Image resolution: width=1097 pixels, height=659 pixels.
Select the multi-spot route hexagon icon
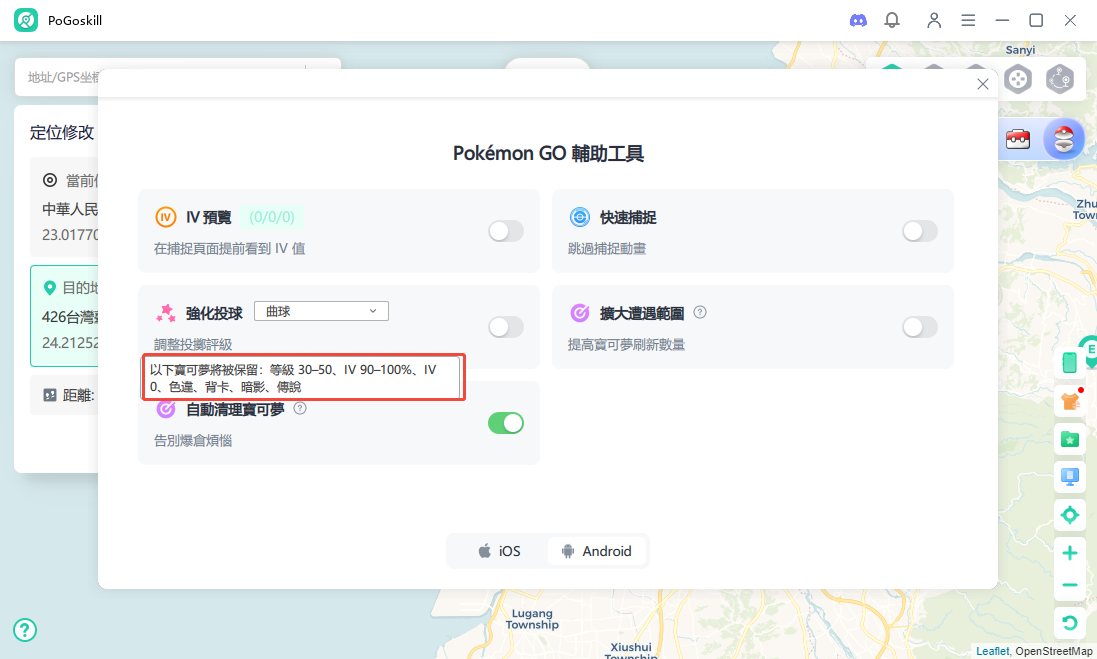[x=1060, y=79]
